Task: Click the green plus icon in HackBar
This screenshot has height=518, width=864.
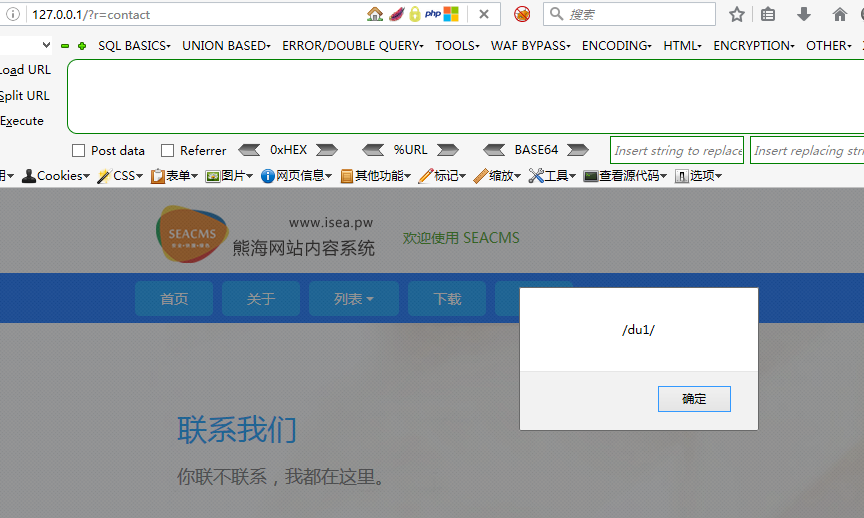Action: pos(82,46)
